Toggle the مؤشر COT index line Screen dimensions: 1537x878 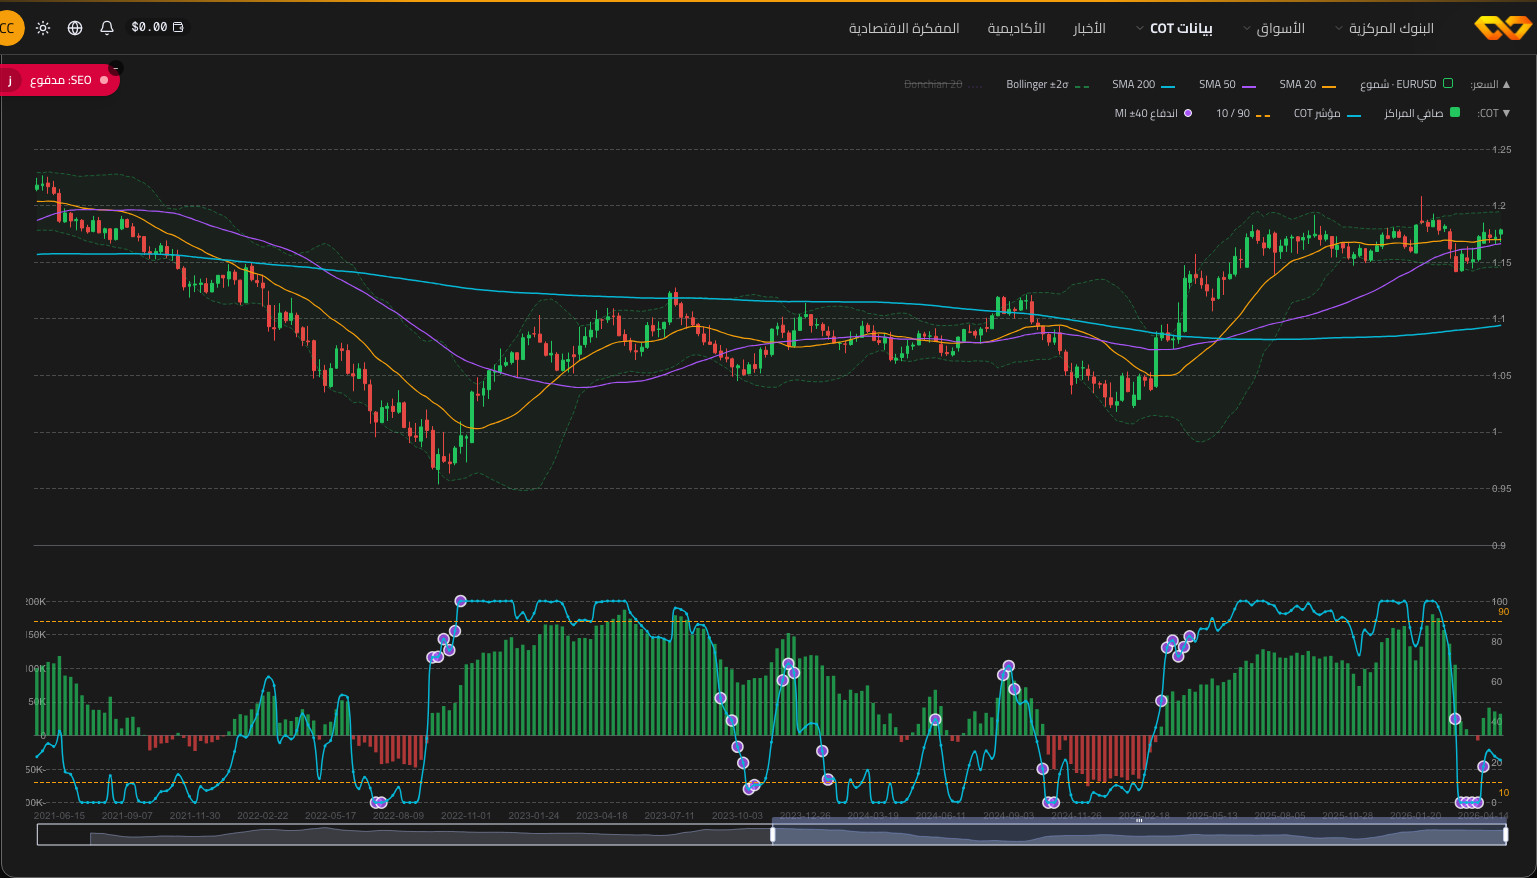[x=1327, y=113]
